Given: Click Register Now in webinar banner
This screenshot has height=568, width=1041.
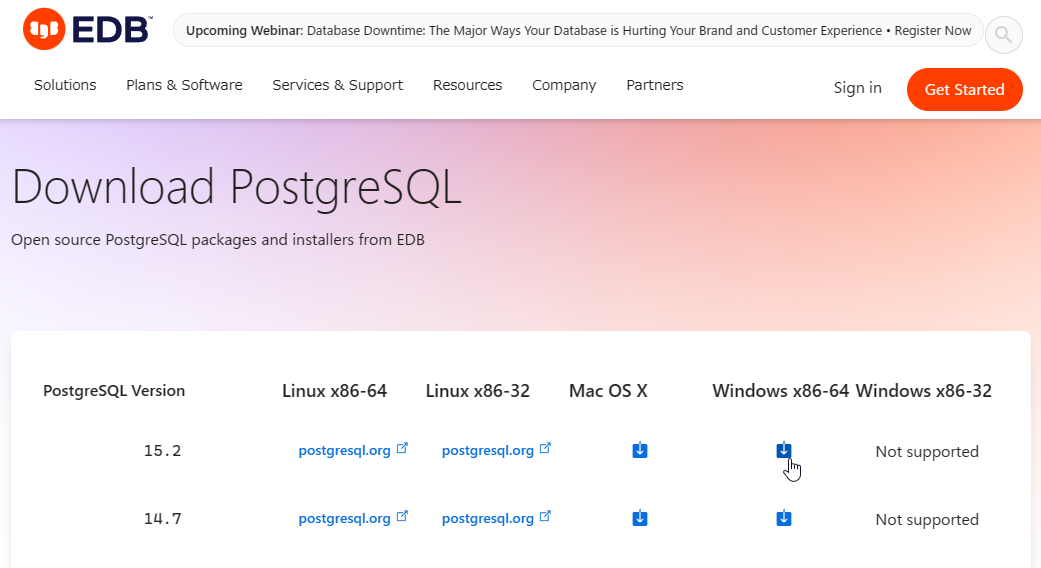Looking at the screenshot, I should point(932,31).
